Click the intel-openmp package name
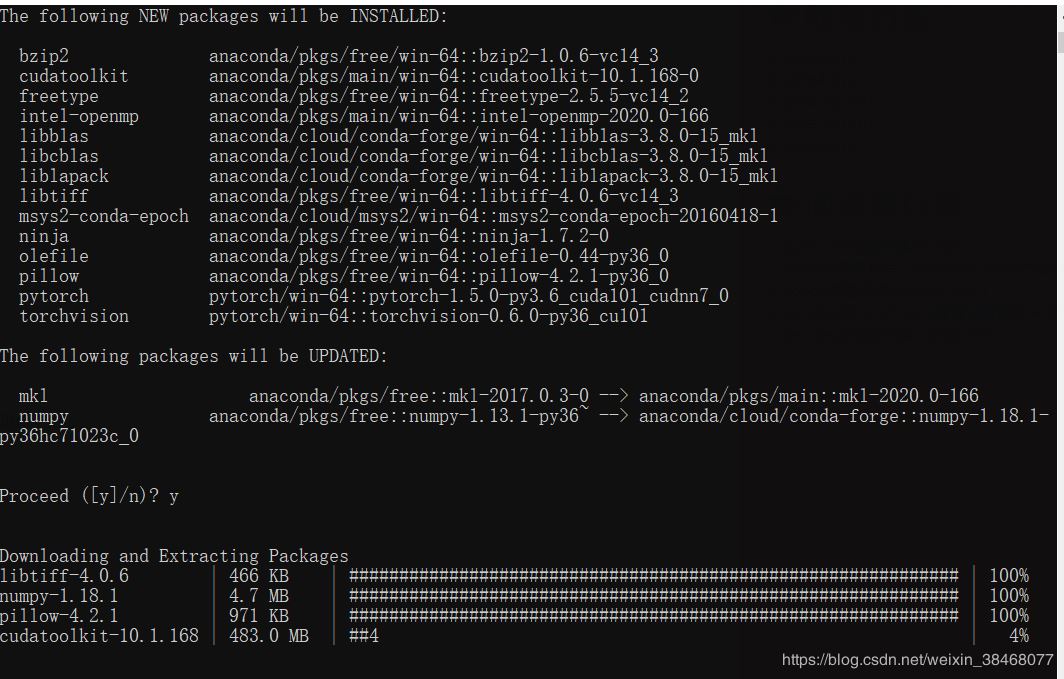This screenshot has height=679, width=1064. point(79,117)
